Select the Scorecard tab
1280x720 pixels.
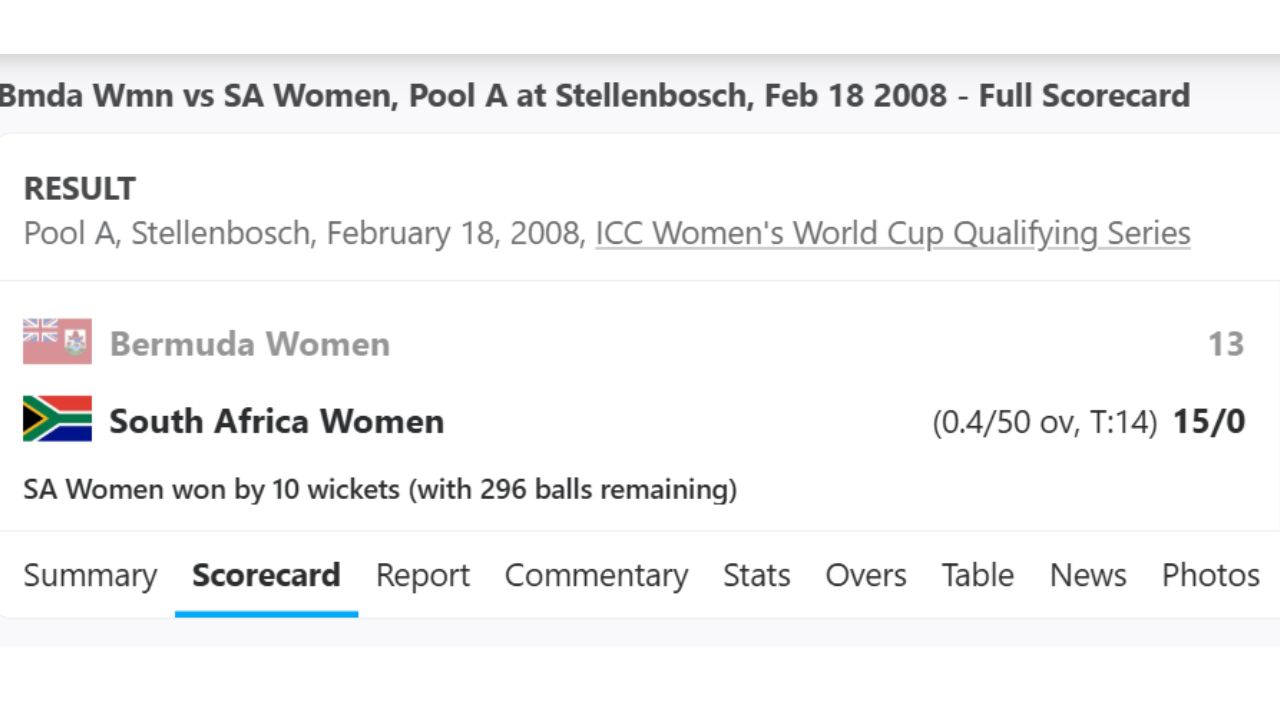pyautogui.click(x=266, y=575)
